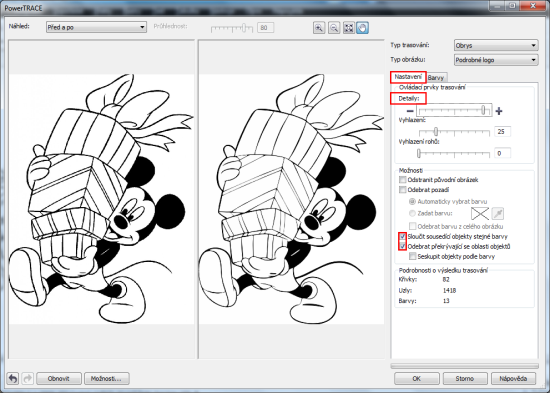The width and height of the screenshot is (550, 393).
Task: Enable Odstranit původní obrázek checkbox
Action: coord(403,180)
